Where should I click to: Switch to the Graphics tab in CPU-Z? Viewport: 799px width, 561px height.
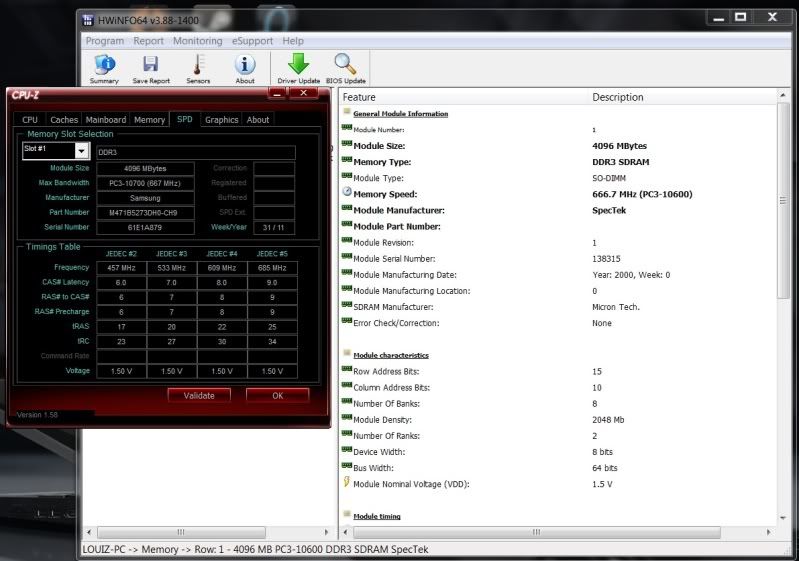tap(221, 120)
